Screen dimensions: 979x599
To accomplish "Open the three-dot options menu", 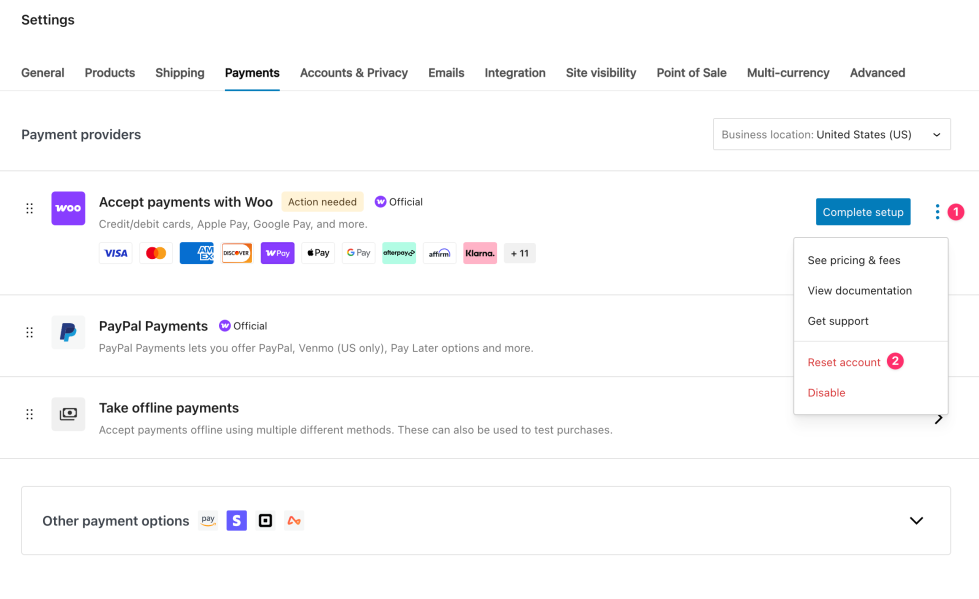I will 937,211.
